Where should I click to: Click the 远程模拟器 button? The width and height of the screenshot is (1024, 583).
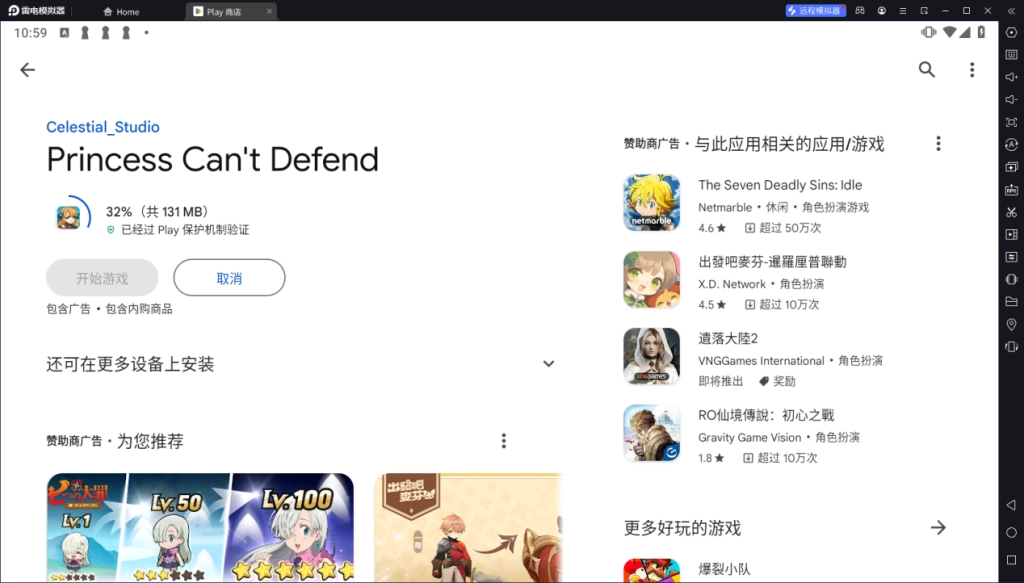pos(816,10)
